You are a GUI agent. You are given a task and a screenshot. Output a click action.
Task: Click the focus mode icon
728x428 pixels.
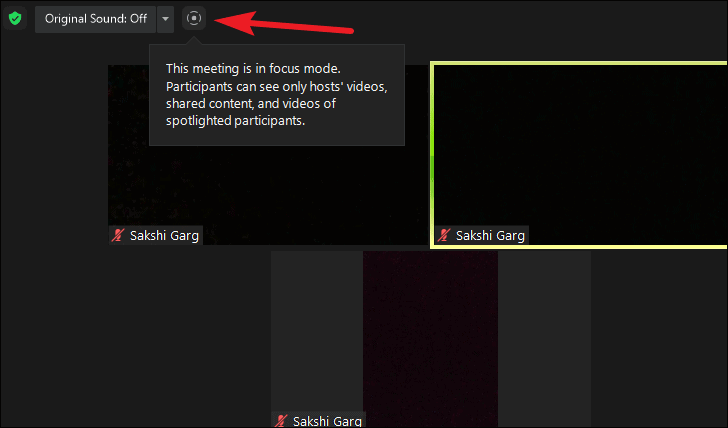coord(194,19)
